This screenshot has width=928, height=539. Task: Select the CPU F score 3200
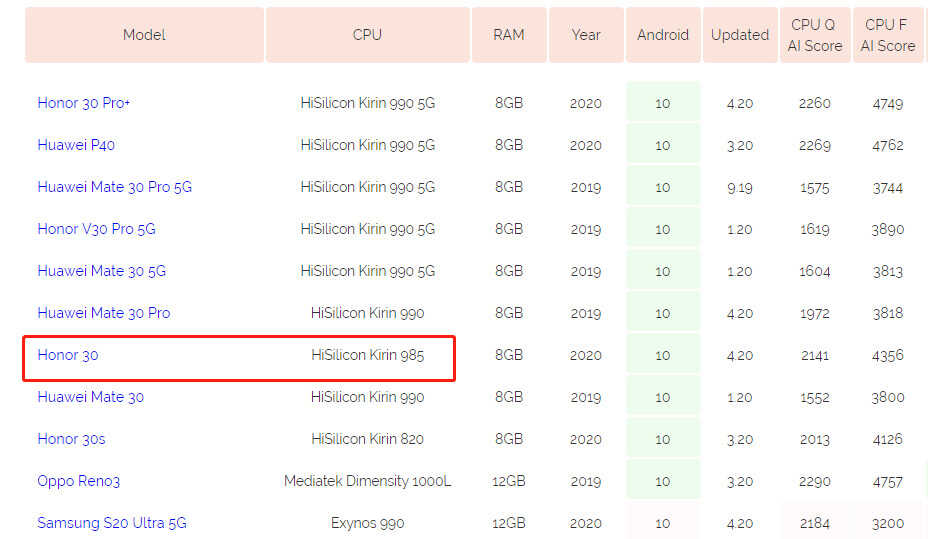click(x=888, y=524)
